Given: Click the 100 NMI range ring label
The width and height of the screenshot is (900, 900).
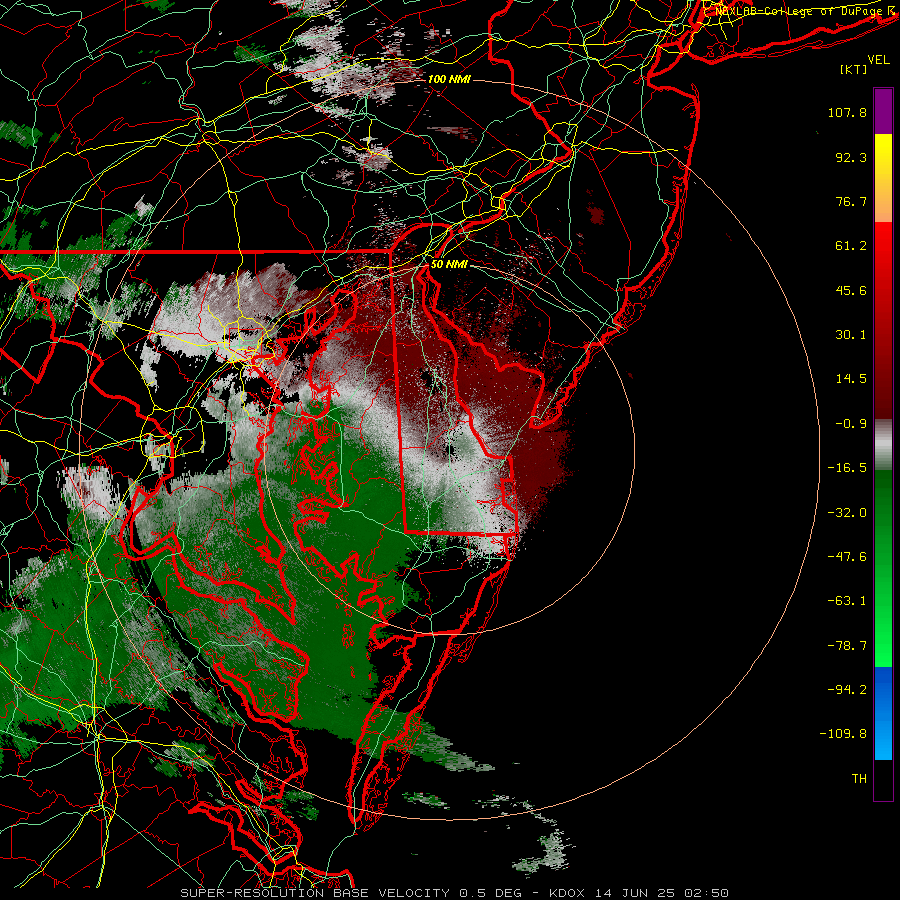Looking at the screenshot, I should [449, 79].
